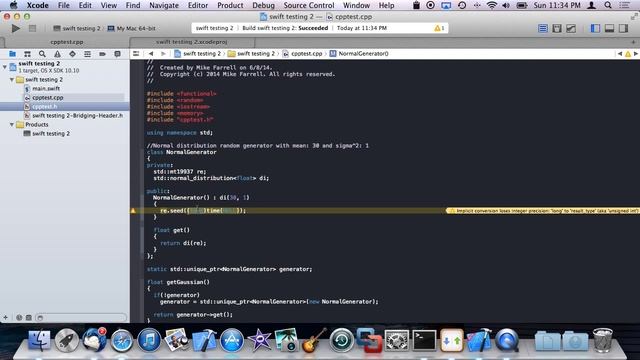This screenshot has height=360, width=640.
Task: Switch to the swift testing 2.xcodeproj tab
Action: click(x=191, y=42)
